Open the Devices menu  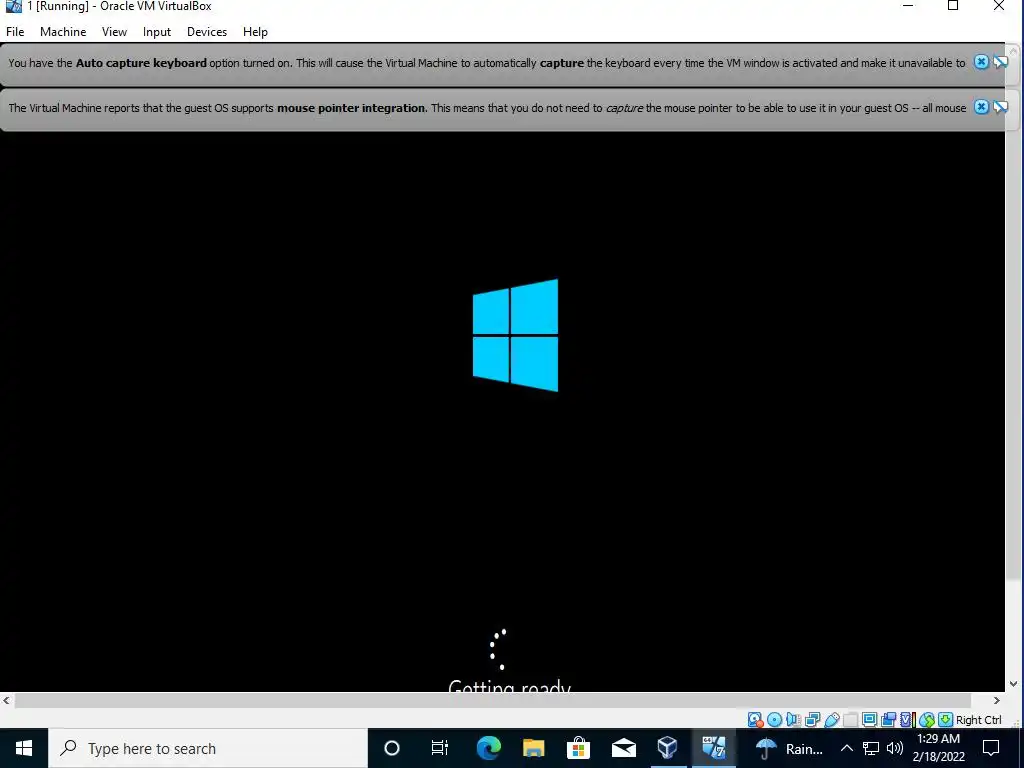[207, 31]
